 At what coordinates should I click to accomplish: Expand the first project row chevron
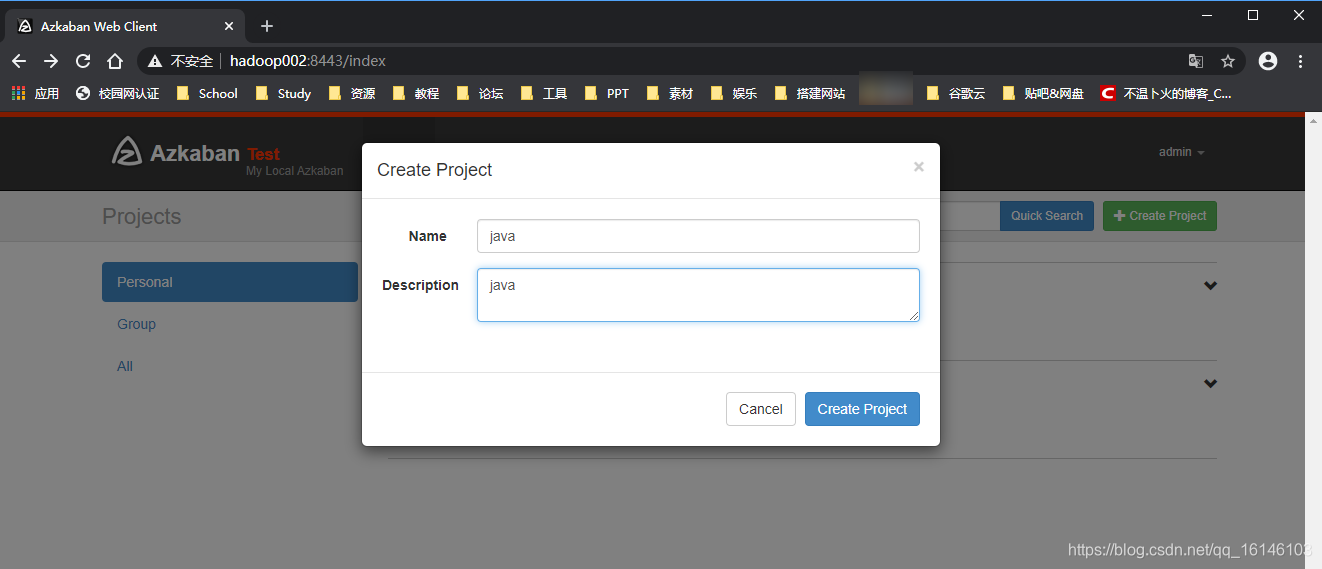1210,286
